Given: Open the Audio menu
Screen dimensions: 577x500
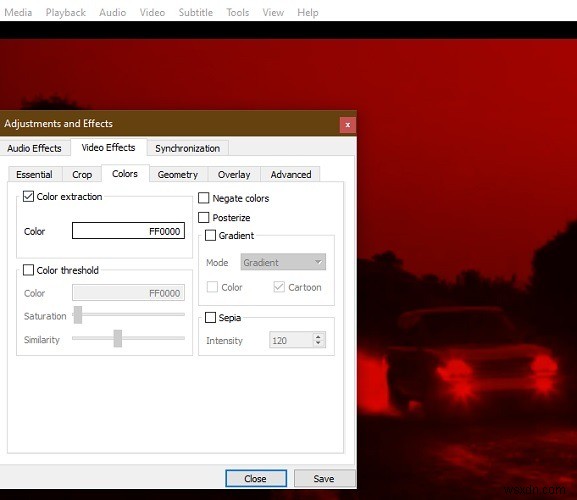Looking at the screenshot, I should pyautogui.click(x=113, y=13).
